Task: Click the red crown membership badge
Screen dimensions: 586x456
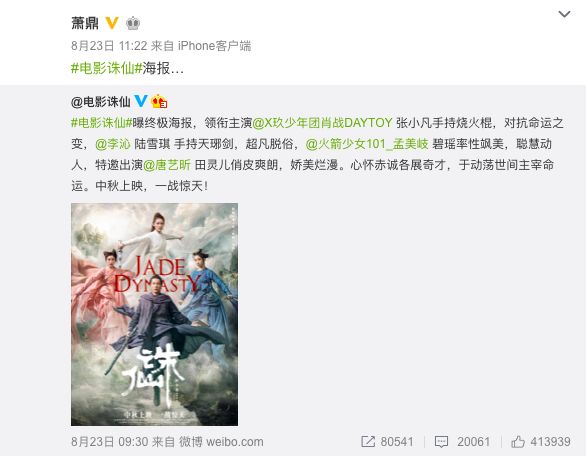Action: (159, 101)
